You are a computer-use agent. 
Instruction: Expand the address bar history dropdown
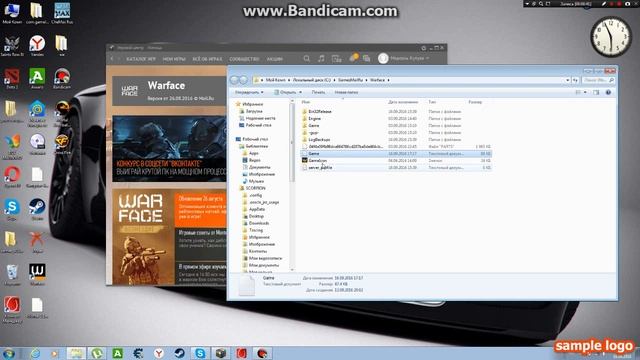tap(567, 80)
